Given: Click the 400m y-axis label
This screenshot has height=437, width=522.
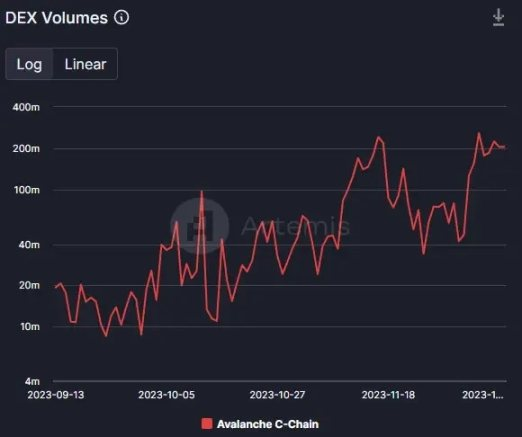Looking at the screenshot, I should (26, 107).
